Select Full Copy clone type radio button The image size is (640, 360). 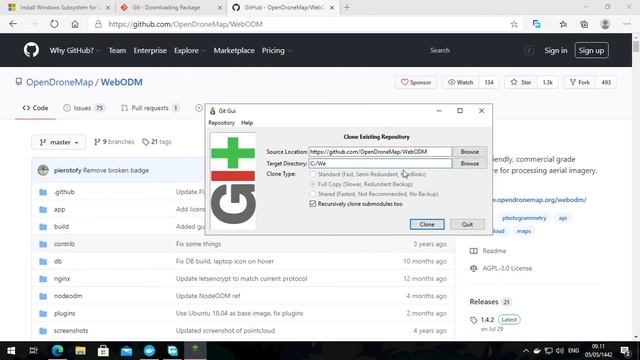(x=313, y=184)
